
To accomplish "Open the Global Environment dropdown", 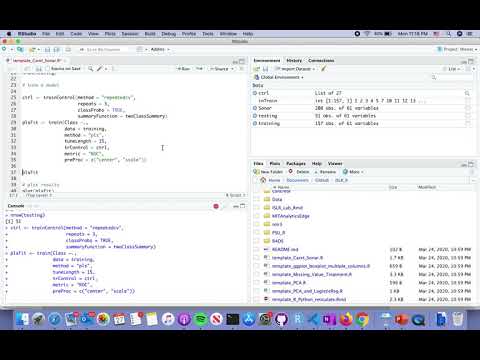I will click(x=279, y=77).
